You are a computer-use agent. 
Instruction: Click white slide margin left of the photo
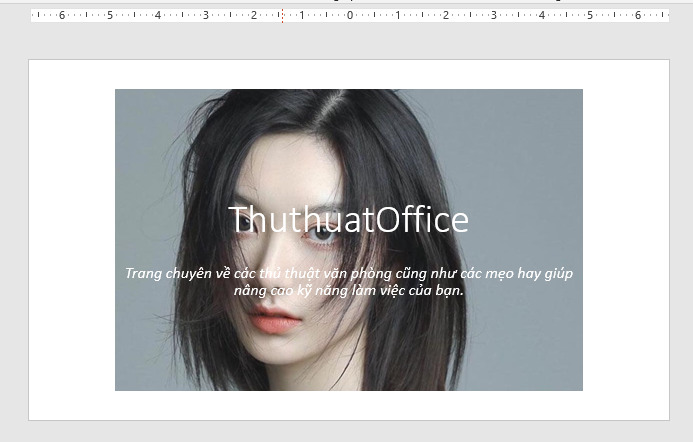(x=72, y=240)
